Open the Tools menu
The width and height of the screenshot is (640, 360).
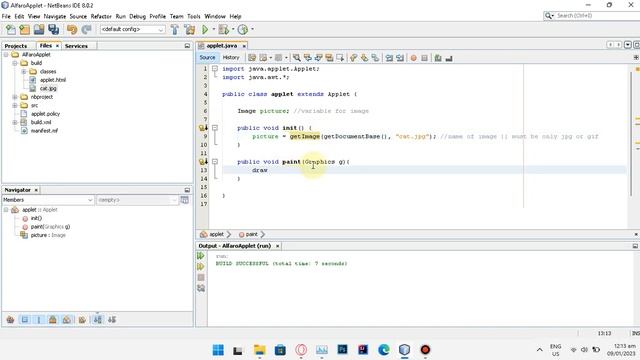coord(194,16)
